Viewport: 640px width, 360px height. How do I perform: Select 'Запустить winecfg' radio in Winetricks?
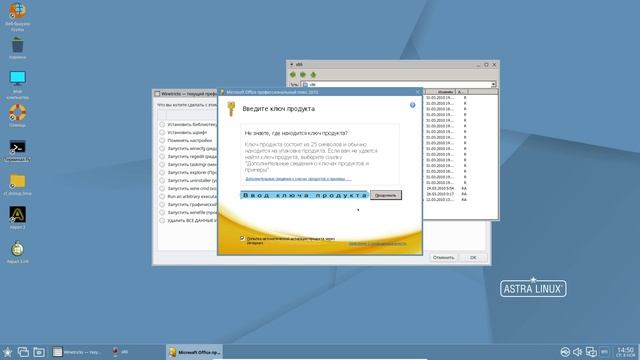162,149
